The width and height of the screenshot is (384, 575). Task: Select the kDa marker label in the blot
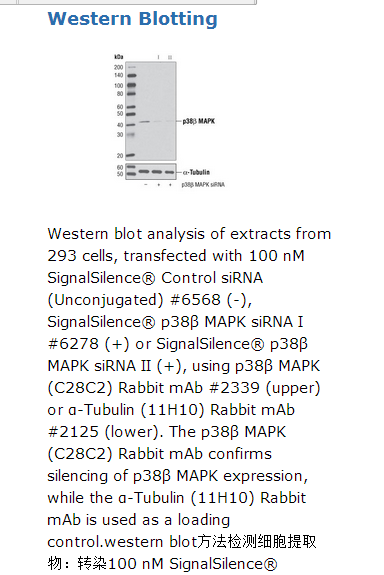(118, 57)
